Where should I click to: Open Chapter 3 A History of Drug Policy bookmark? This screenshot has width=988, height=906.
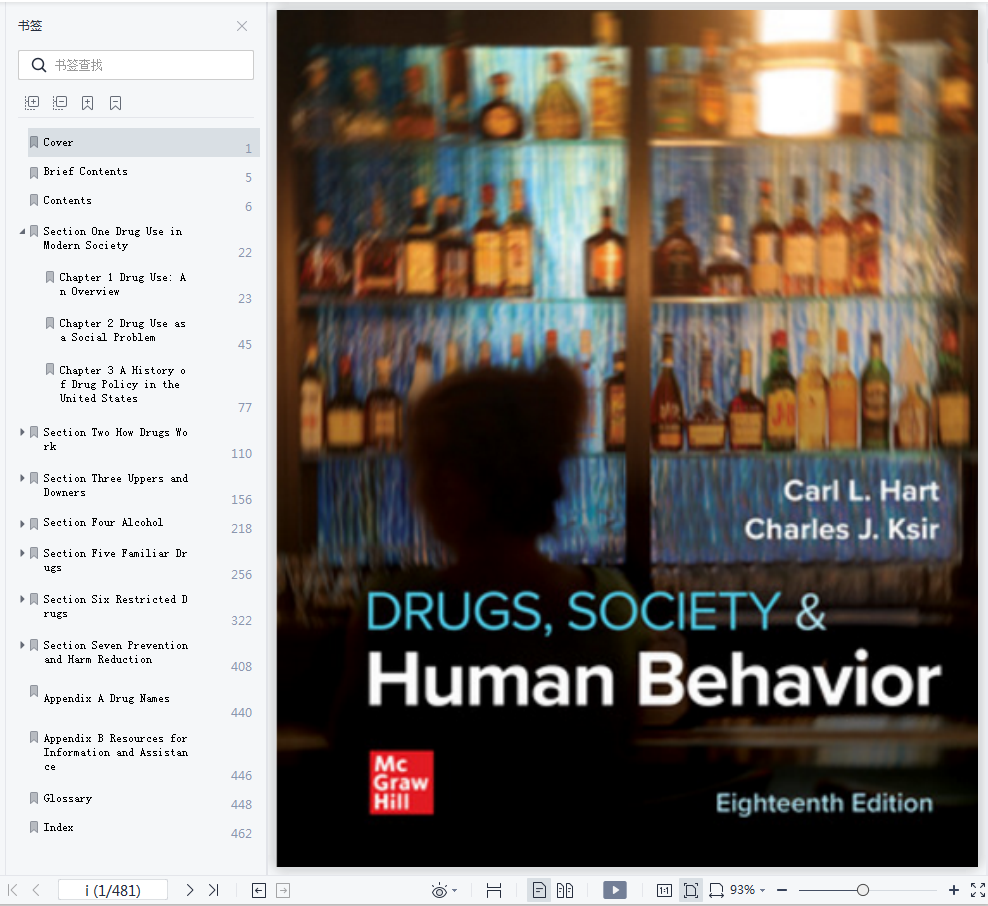tap(123, 384)
